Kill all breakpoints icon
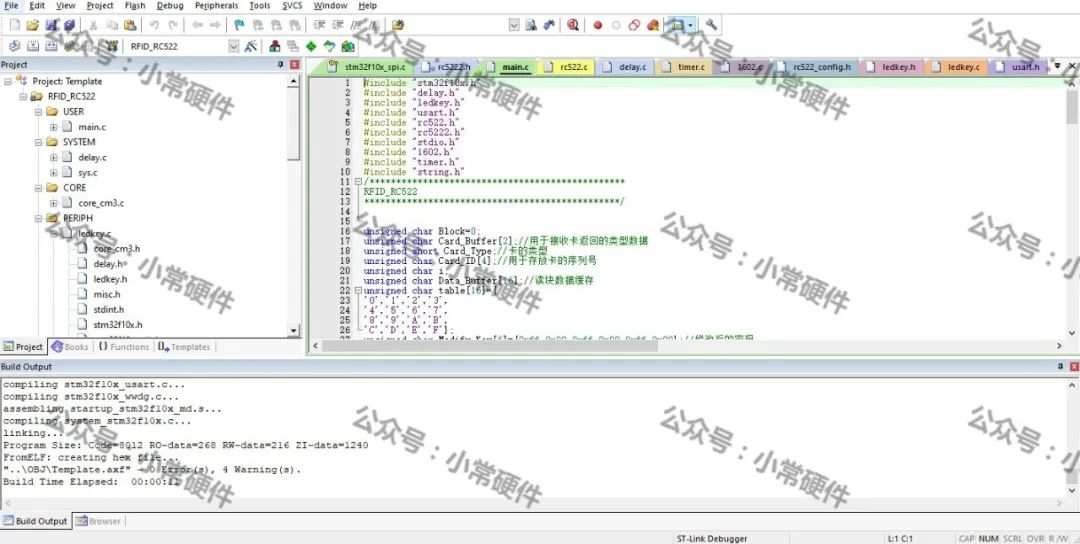This screenshot has width=1080, height=544. (653, 25)
